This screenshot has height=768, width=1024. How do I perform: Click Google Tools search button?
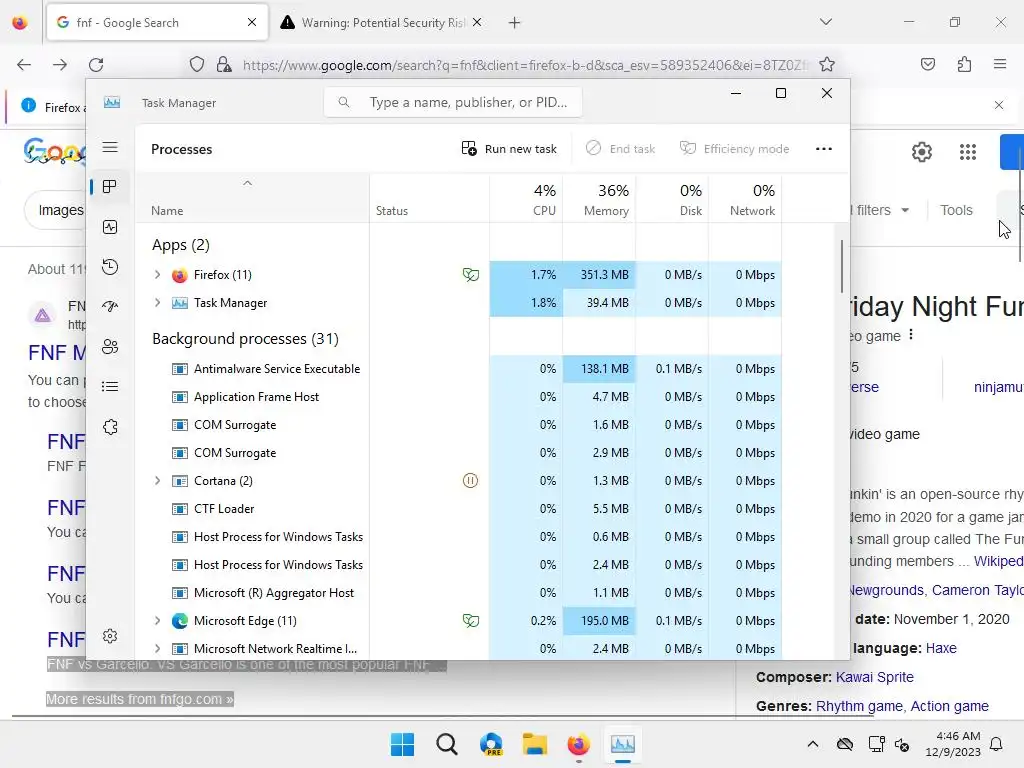956,210
